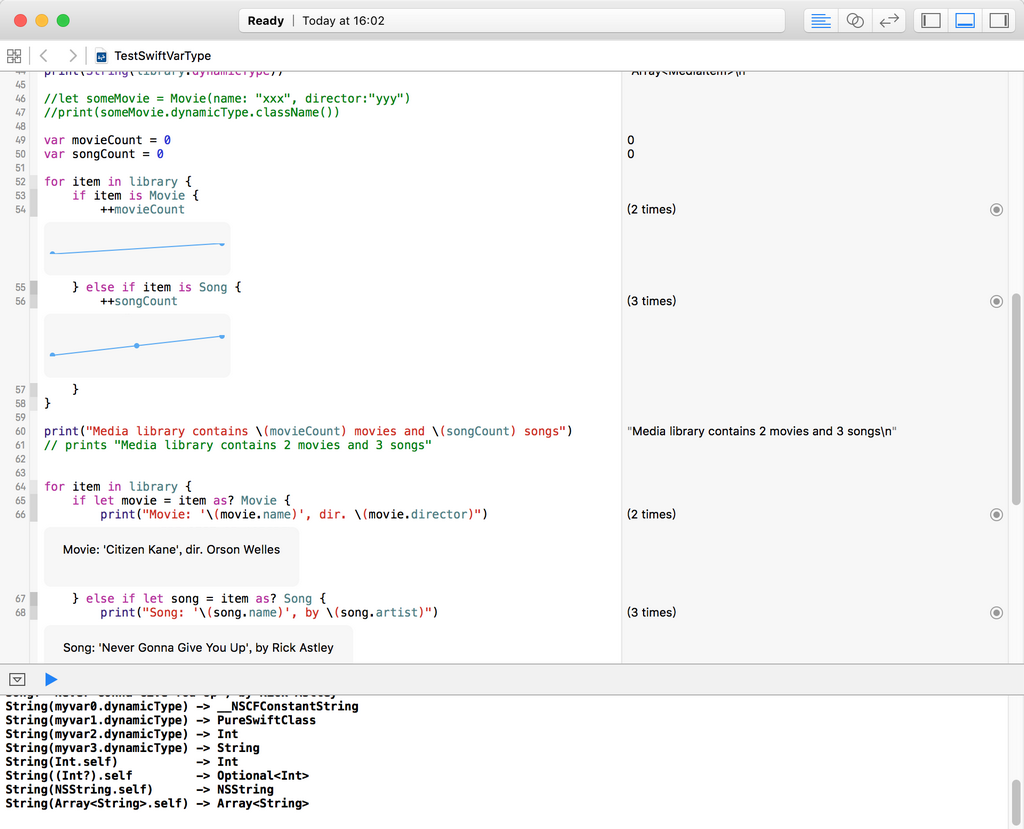This screenshot has width=1024, height=829.
Task: Select the songCount inline graph
Action: point(137,346)
